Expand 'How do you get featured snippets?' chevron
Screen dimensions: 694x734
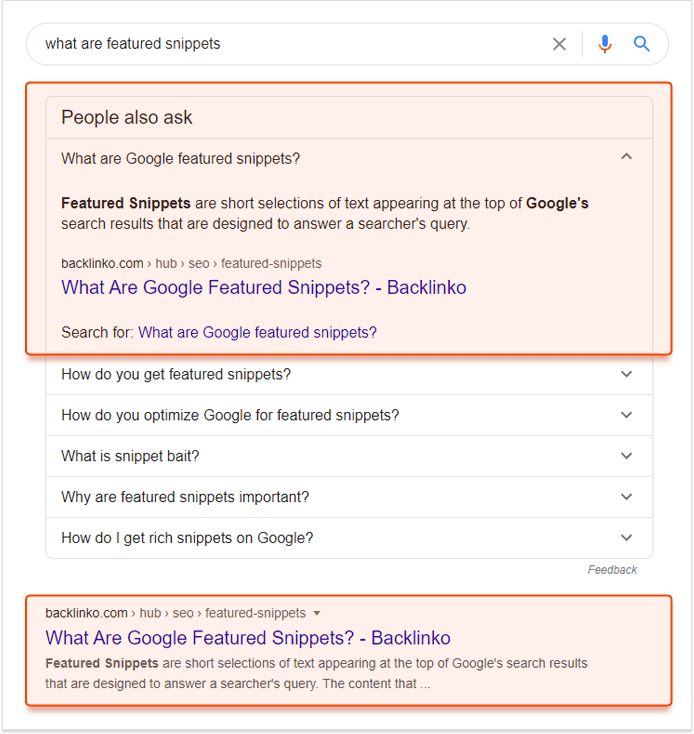coord(626,374)
